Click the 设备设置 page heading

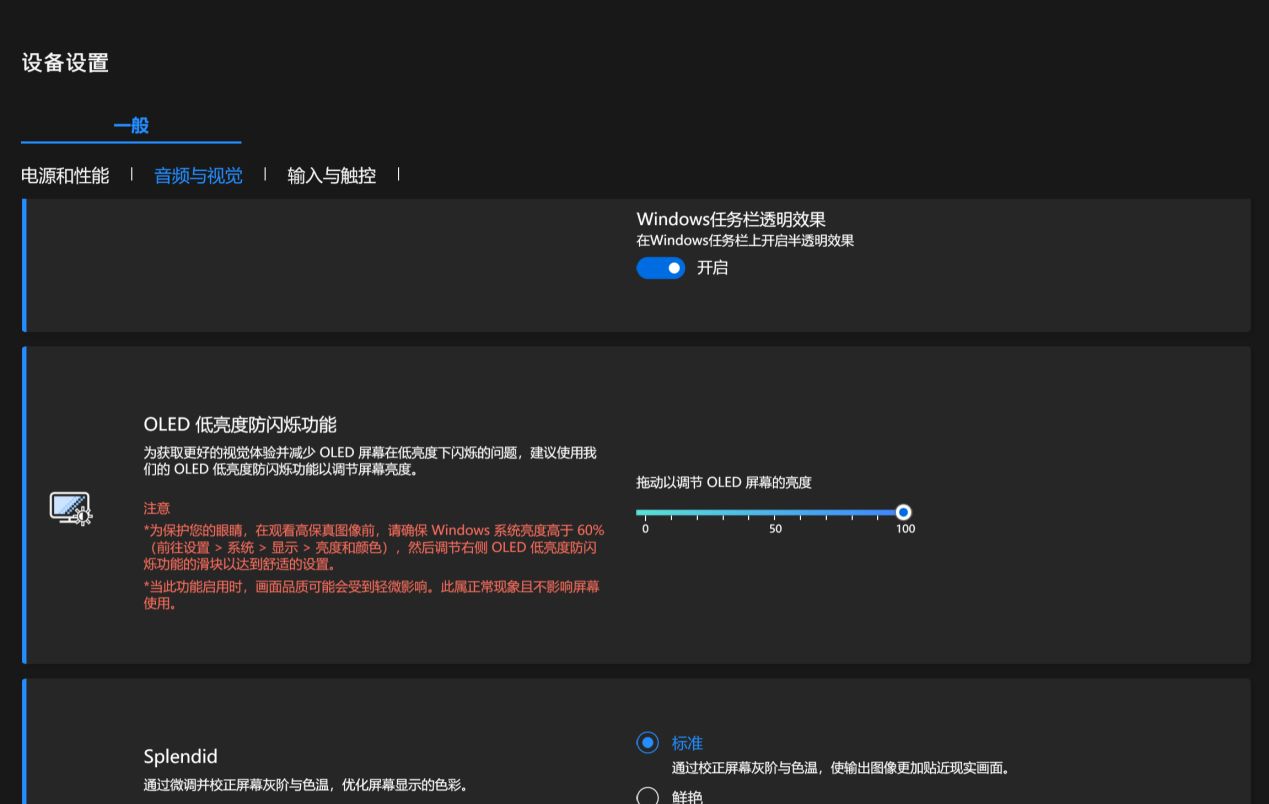click(x=65, y=63)
